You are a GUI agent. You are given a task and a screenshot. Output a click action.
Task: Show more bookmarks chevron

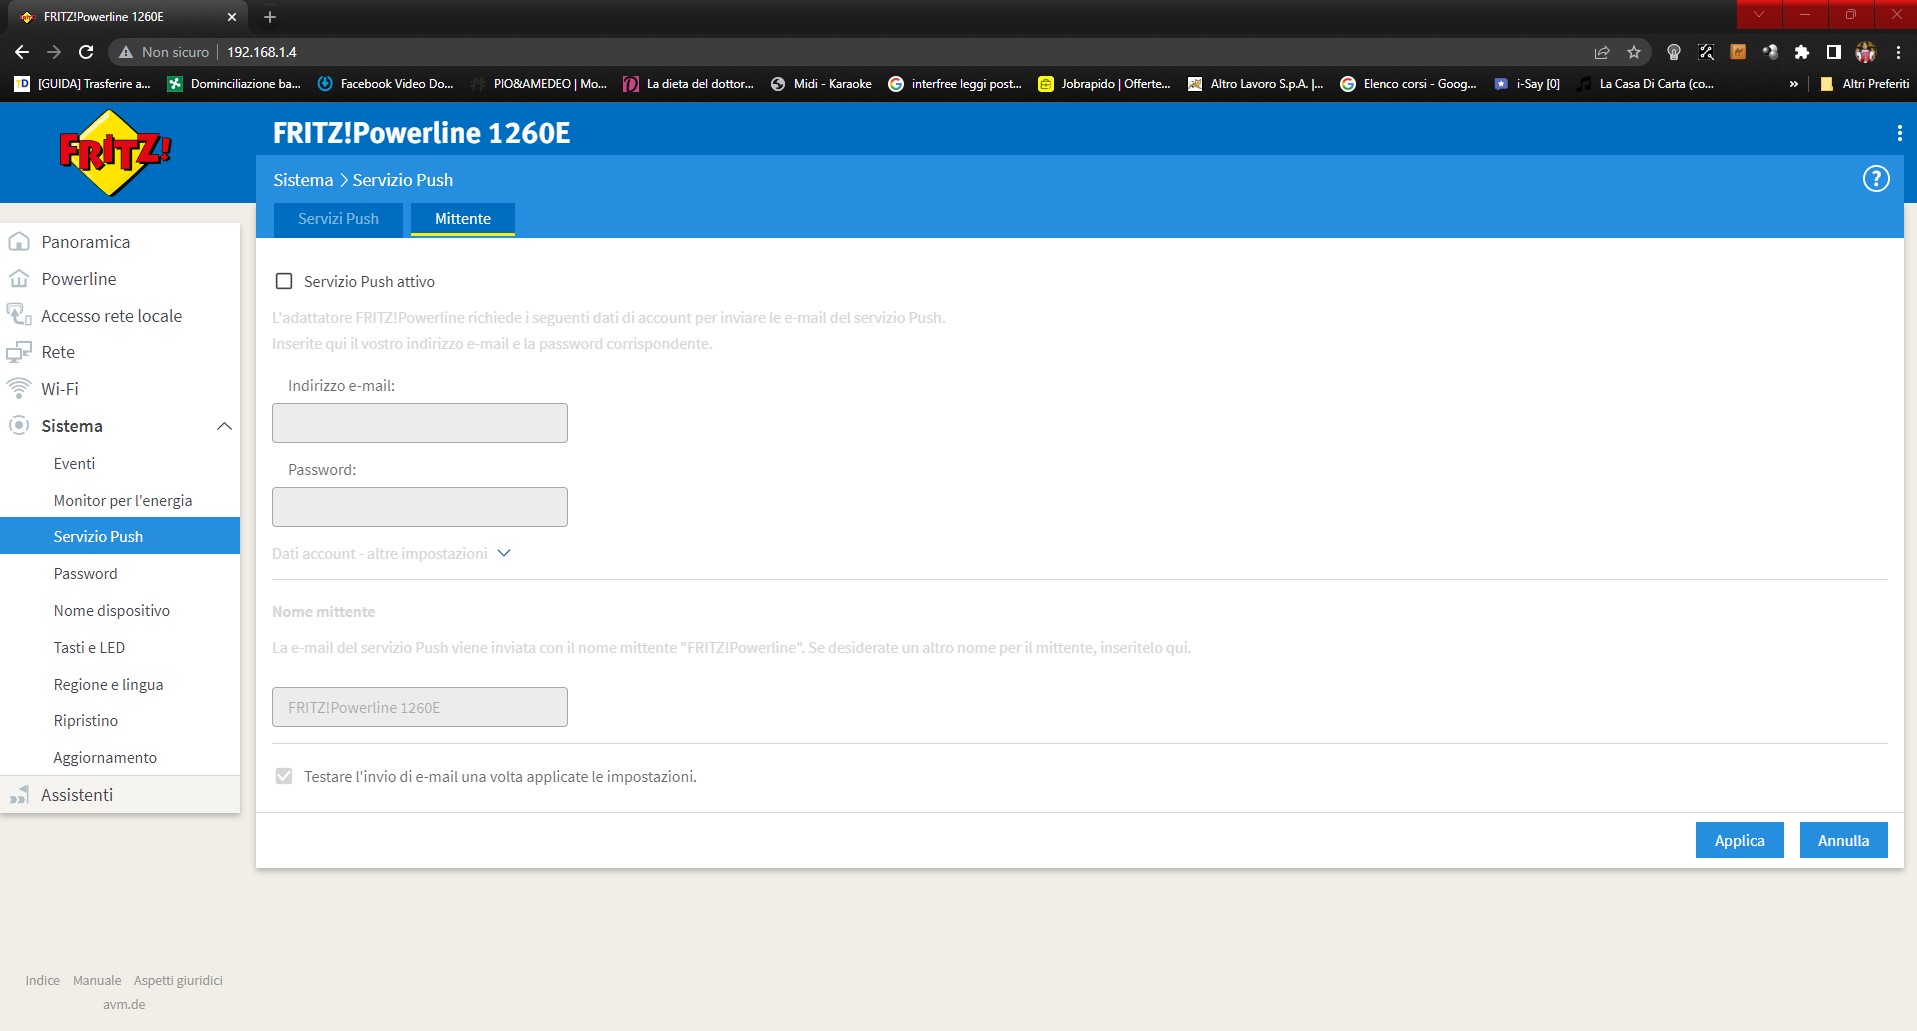click(x=1794, y=84)
